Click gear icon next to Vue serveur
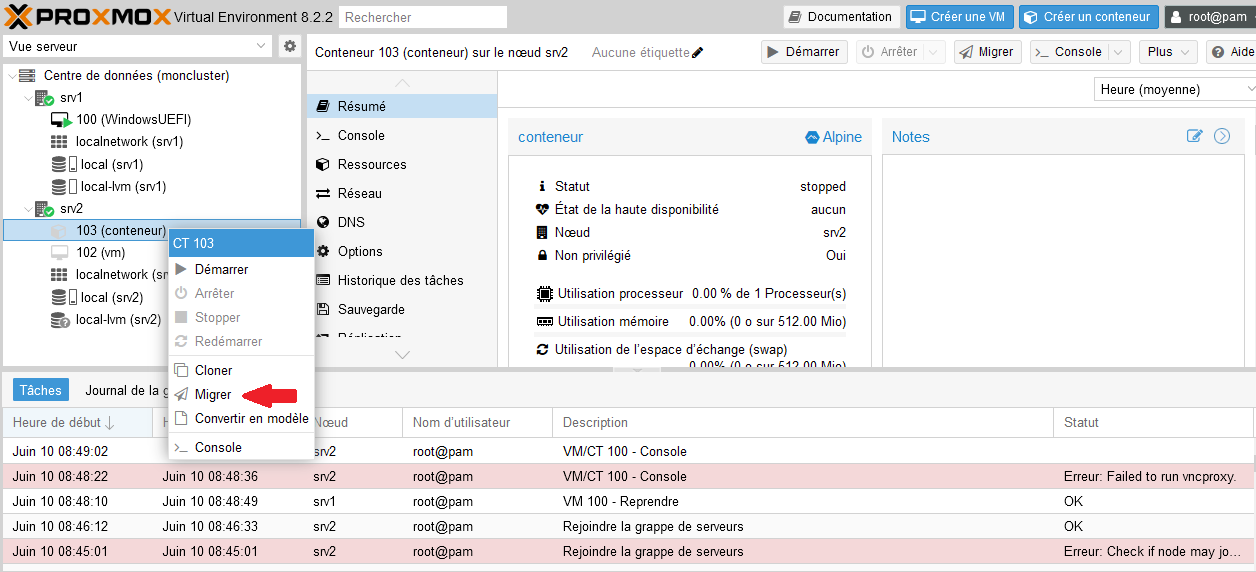 290,46
